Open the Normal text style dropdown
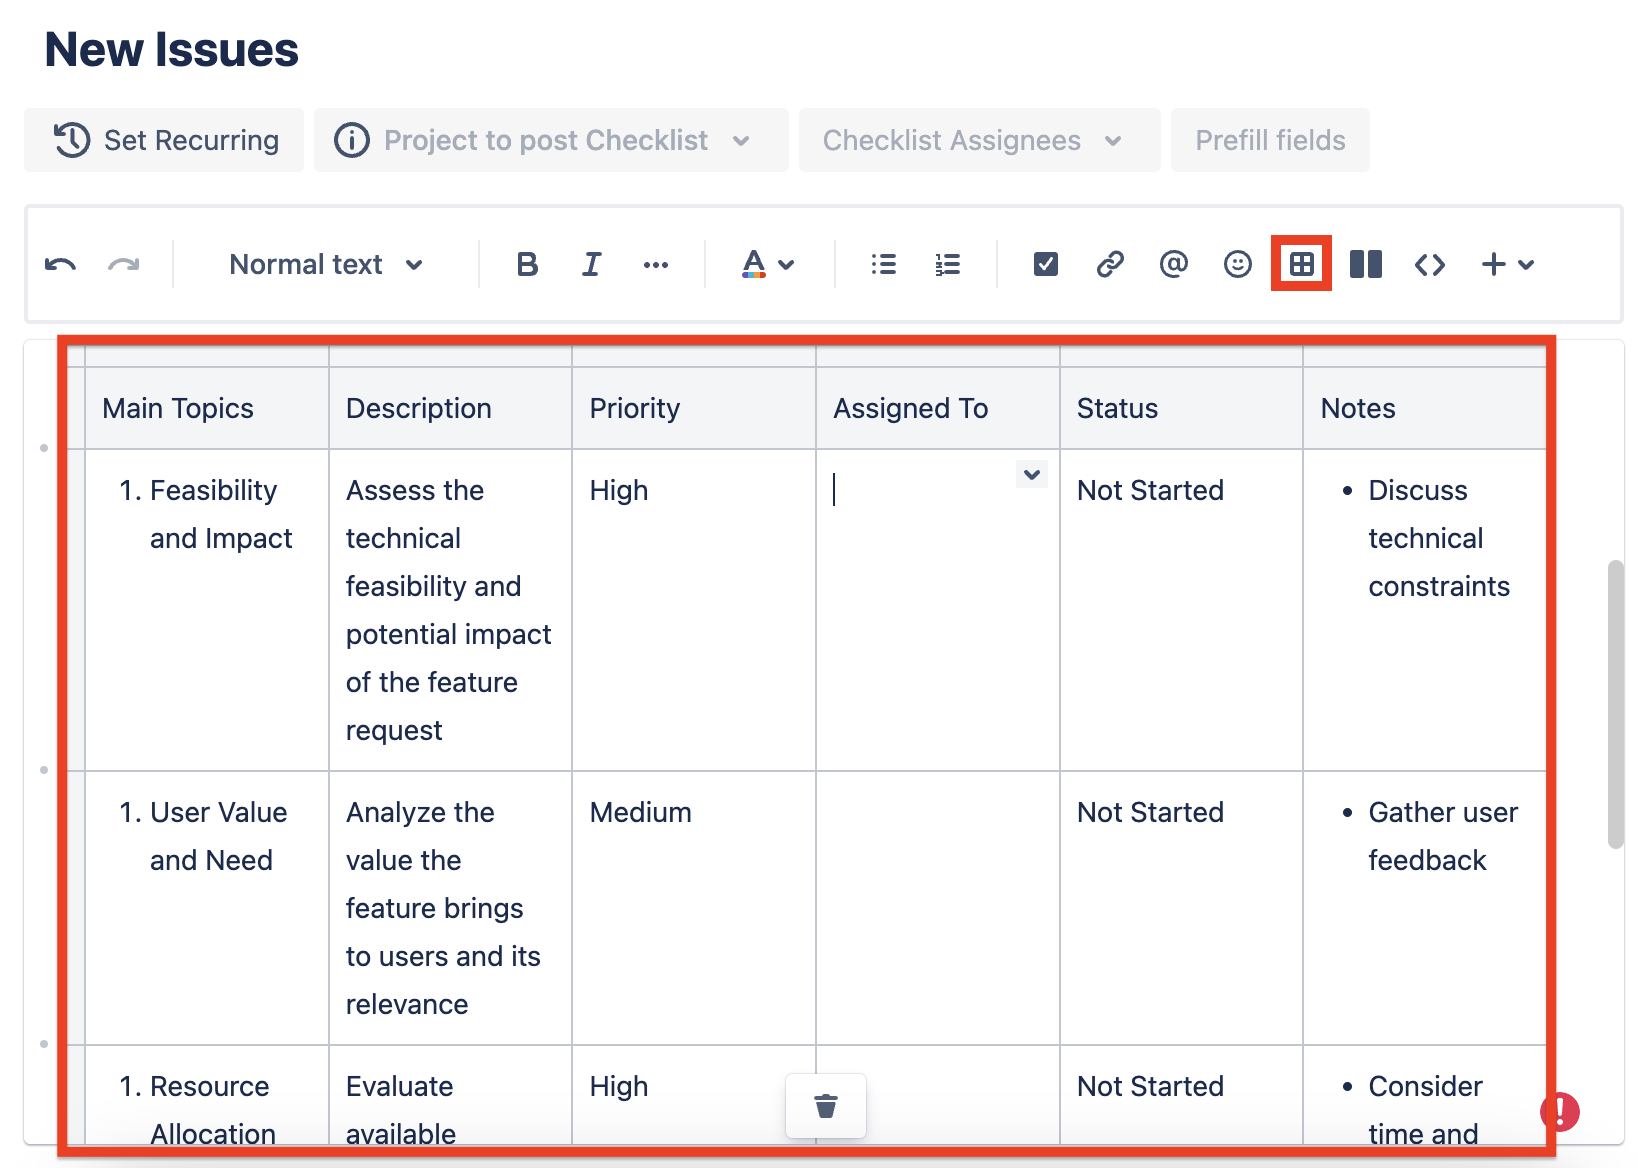This screenshot has width=1638, height=1168. point(326,265)
